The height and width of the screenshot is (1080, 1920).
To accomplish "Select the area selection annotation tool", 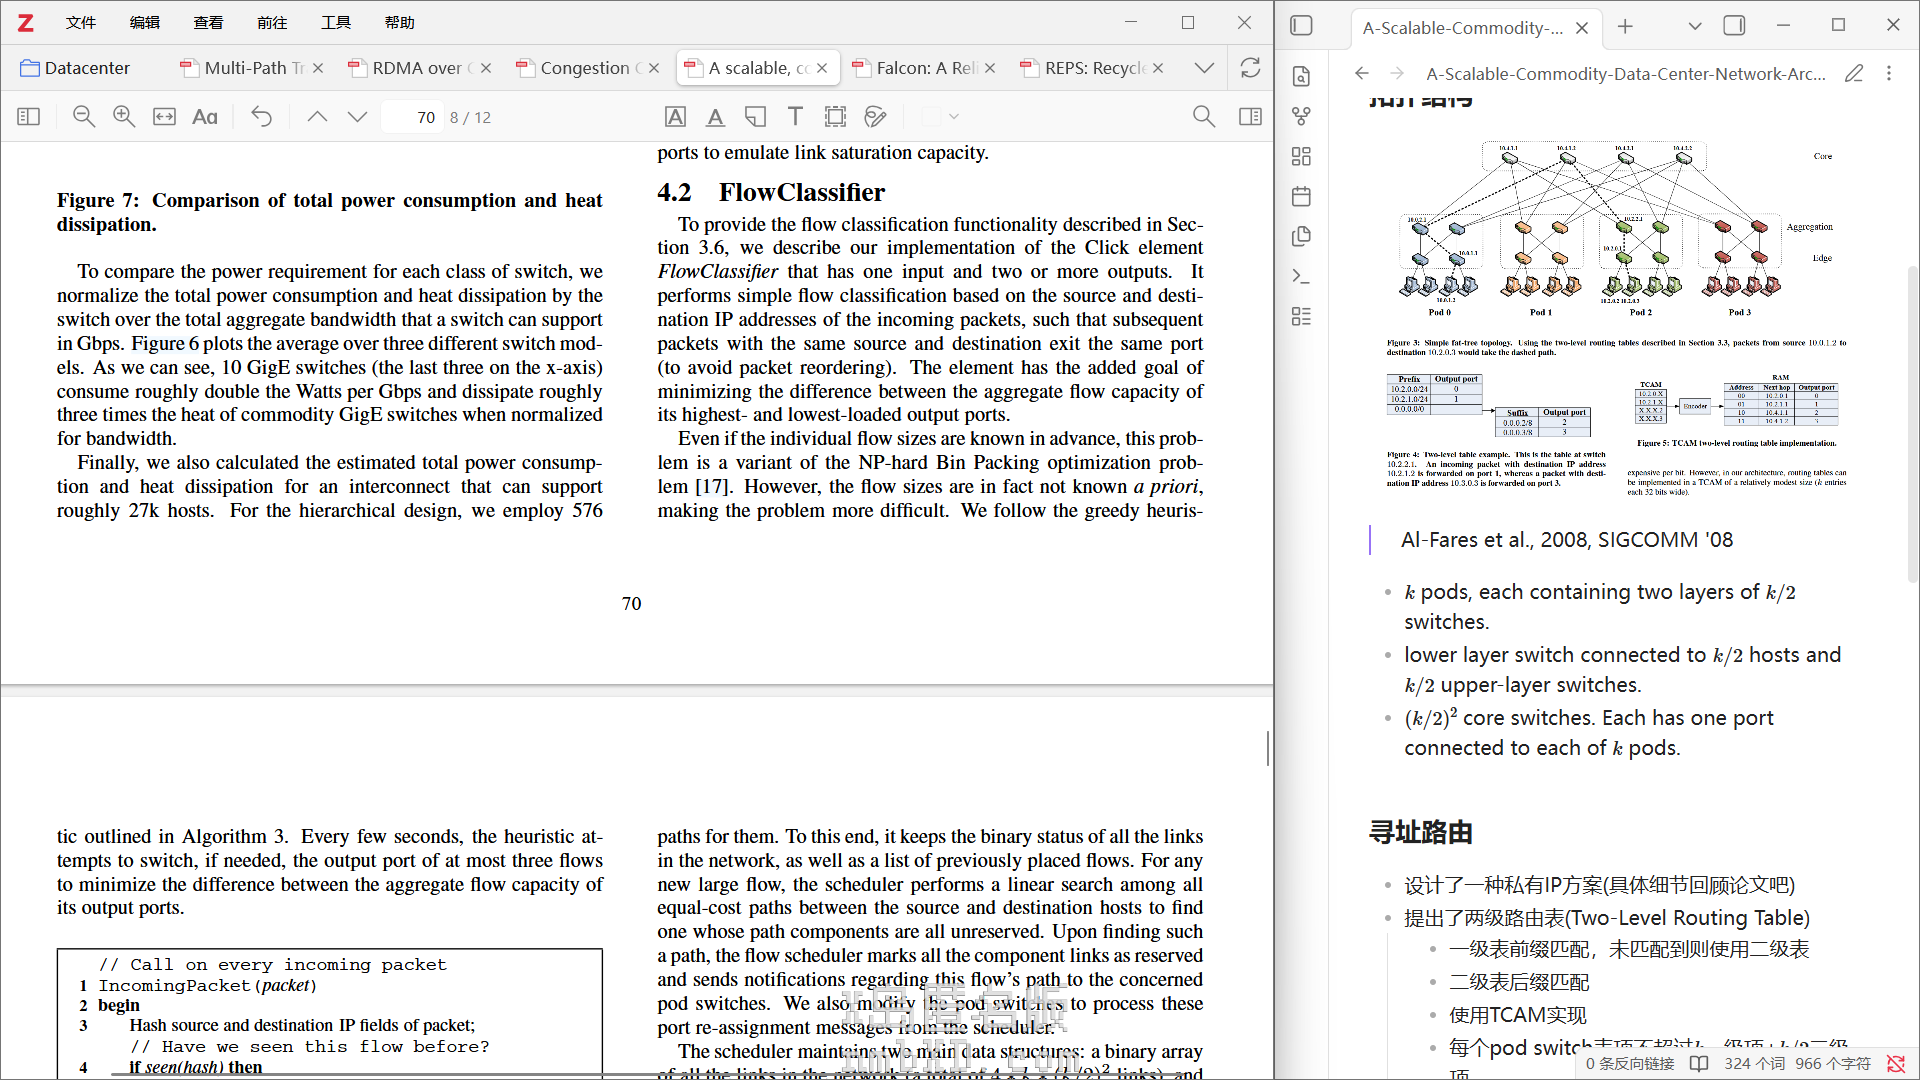I will tap(835, 117).
